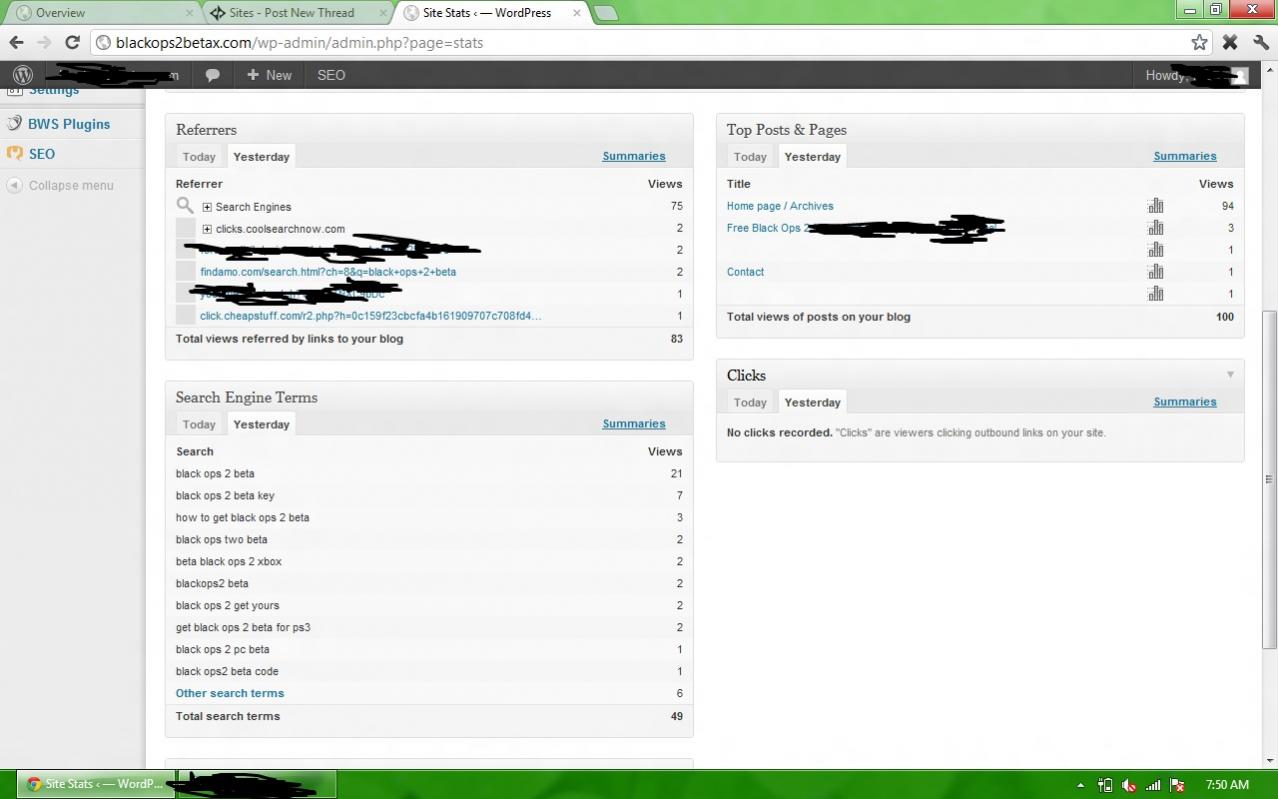Close the Overview browser tab
This screenshot has height=799, width=1278.
click(x=190, y=13)
